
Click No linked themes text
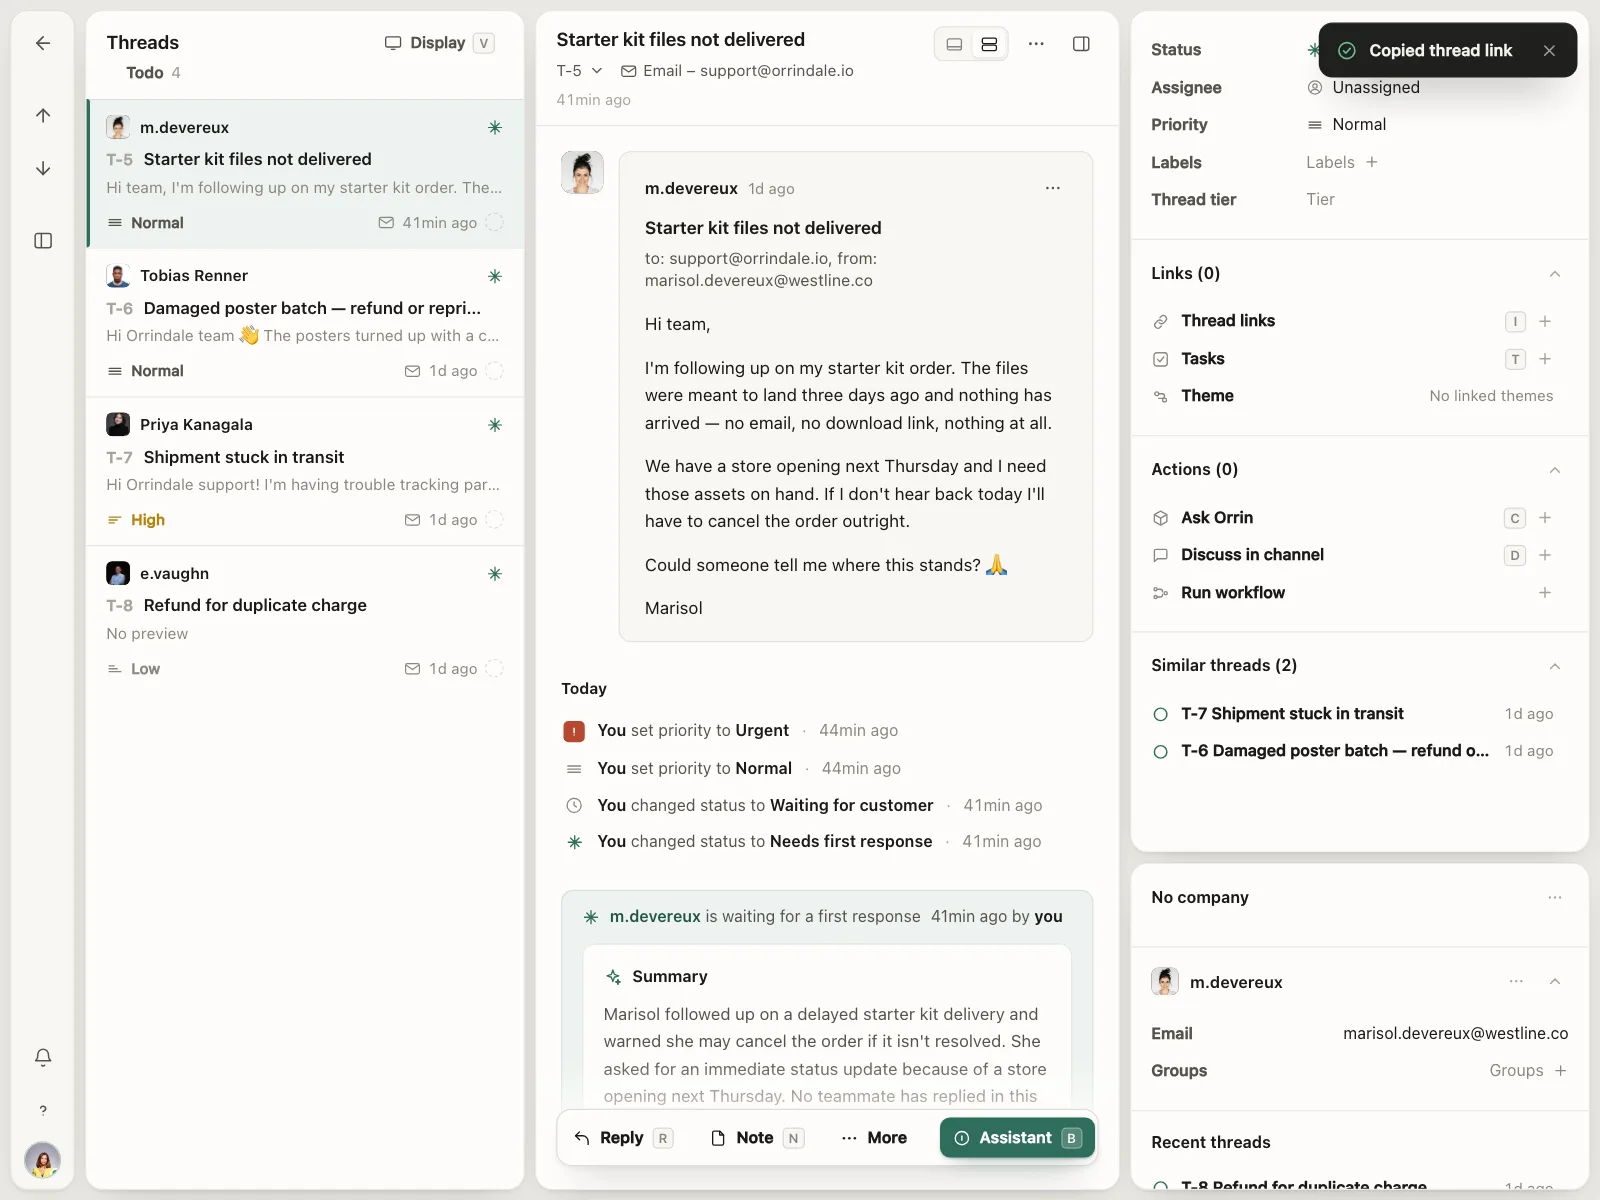pos(1491,396)
